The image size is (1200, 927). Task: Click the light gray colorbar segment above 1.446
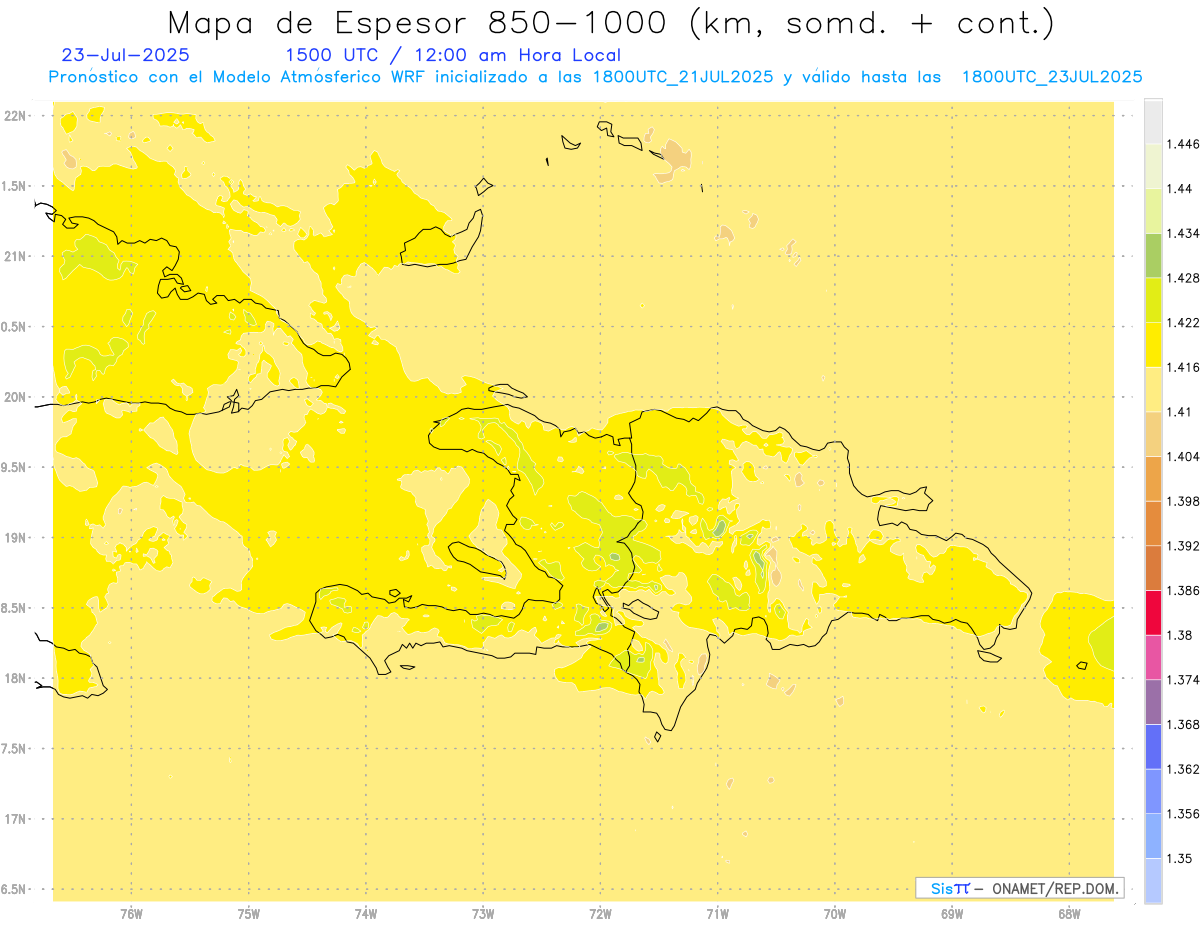(x=1153, y=122)
